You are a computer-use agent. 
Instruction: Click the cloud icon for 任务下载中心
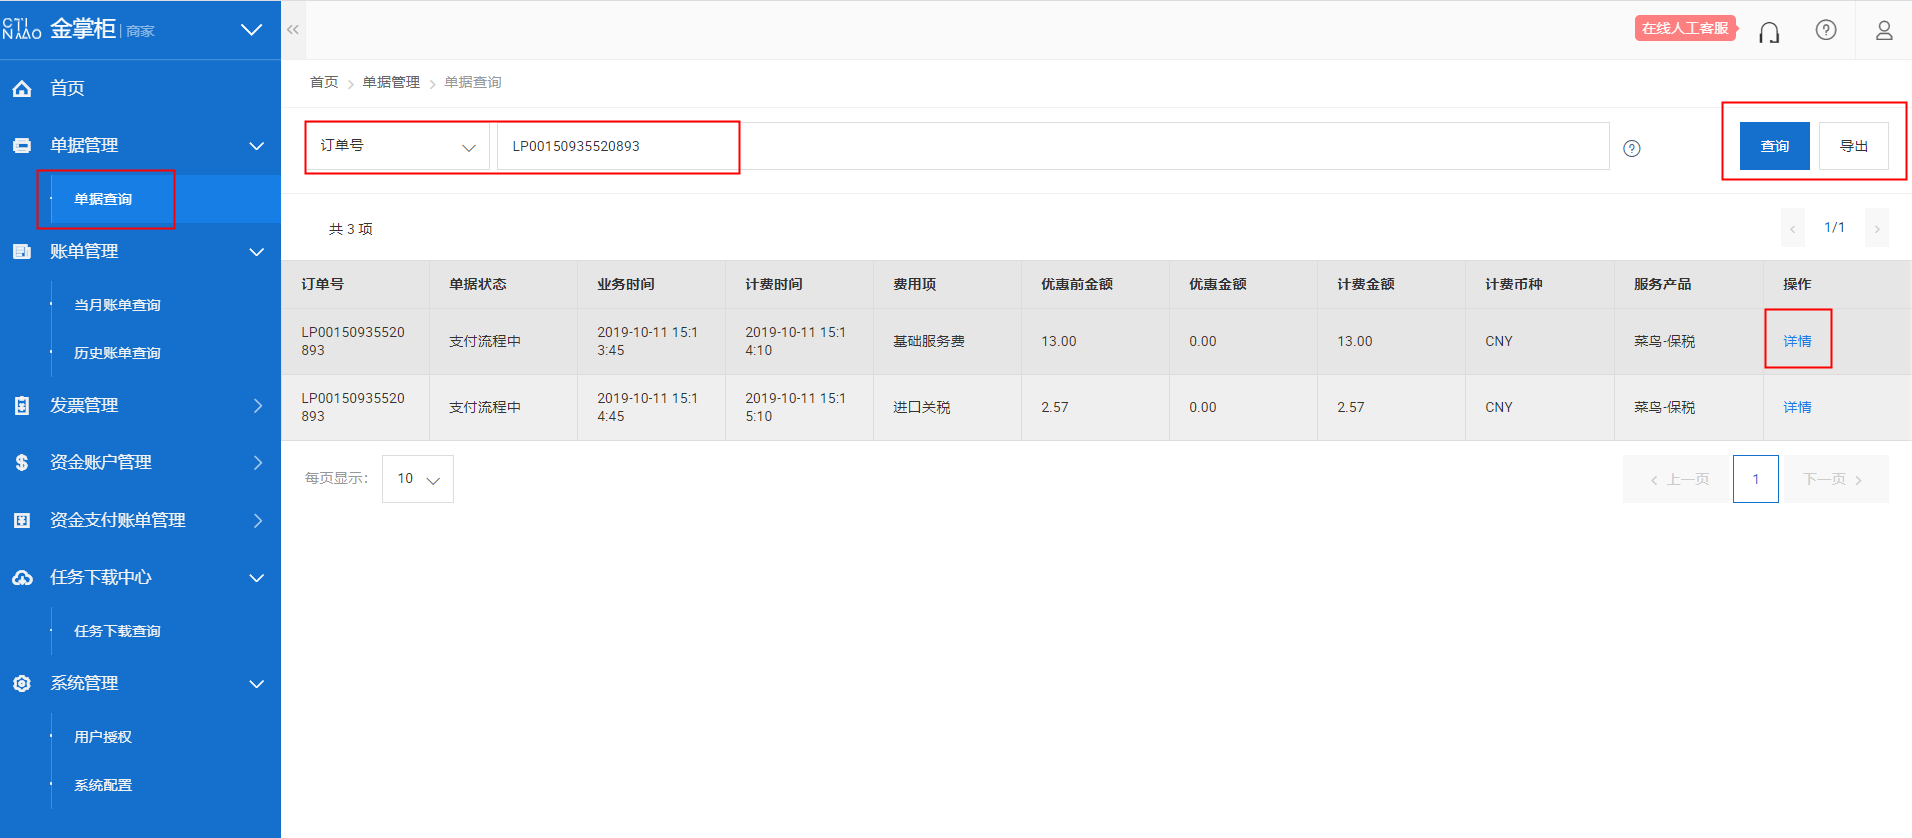[x=22, y=578]
